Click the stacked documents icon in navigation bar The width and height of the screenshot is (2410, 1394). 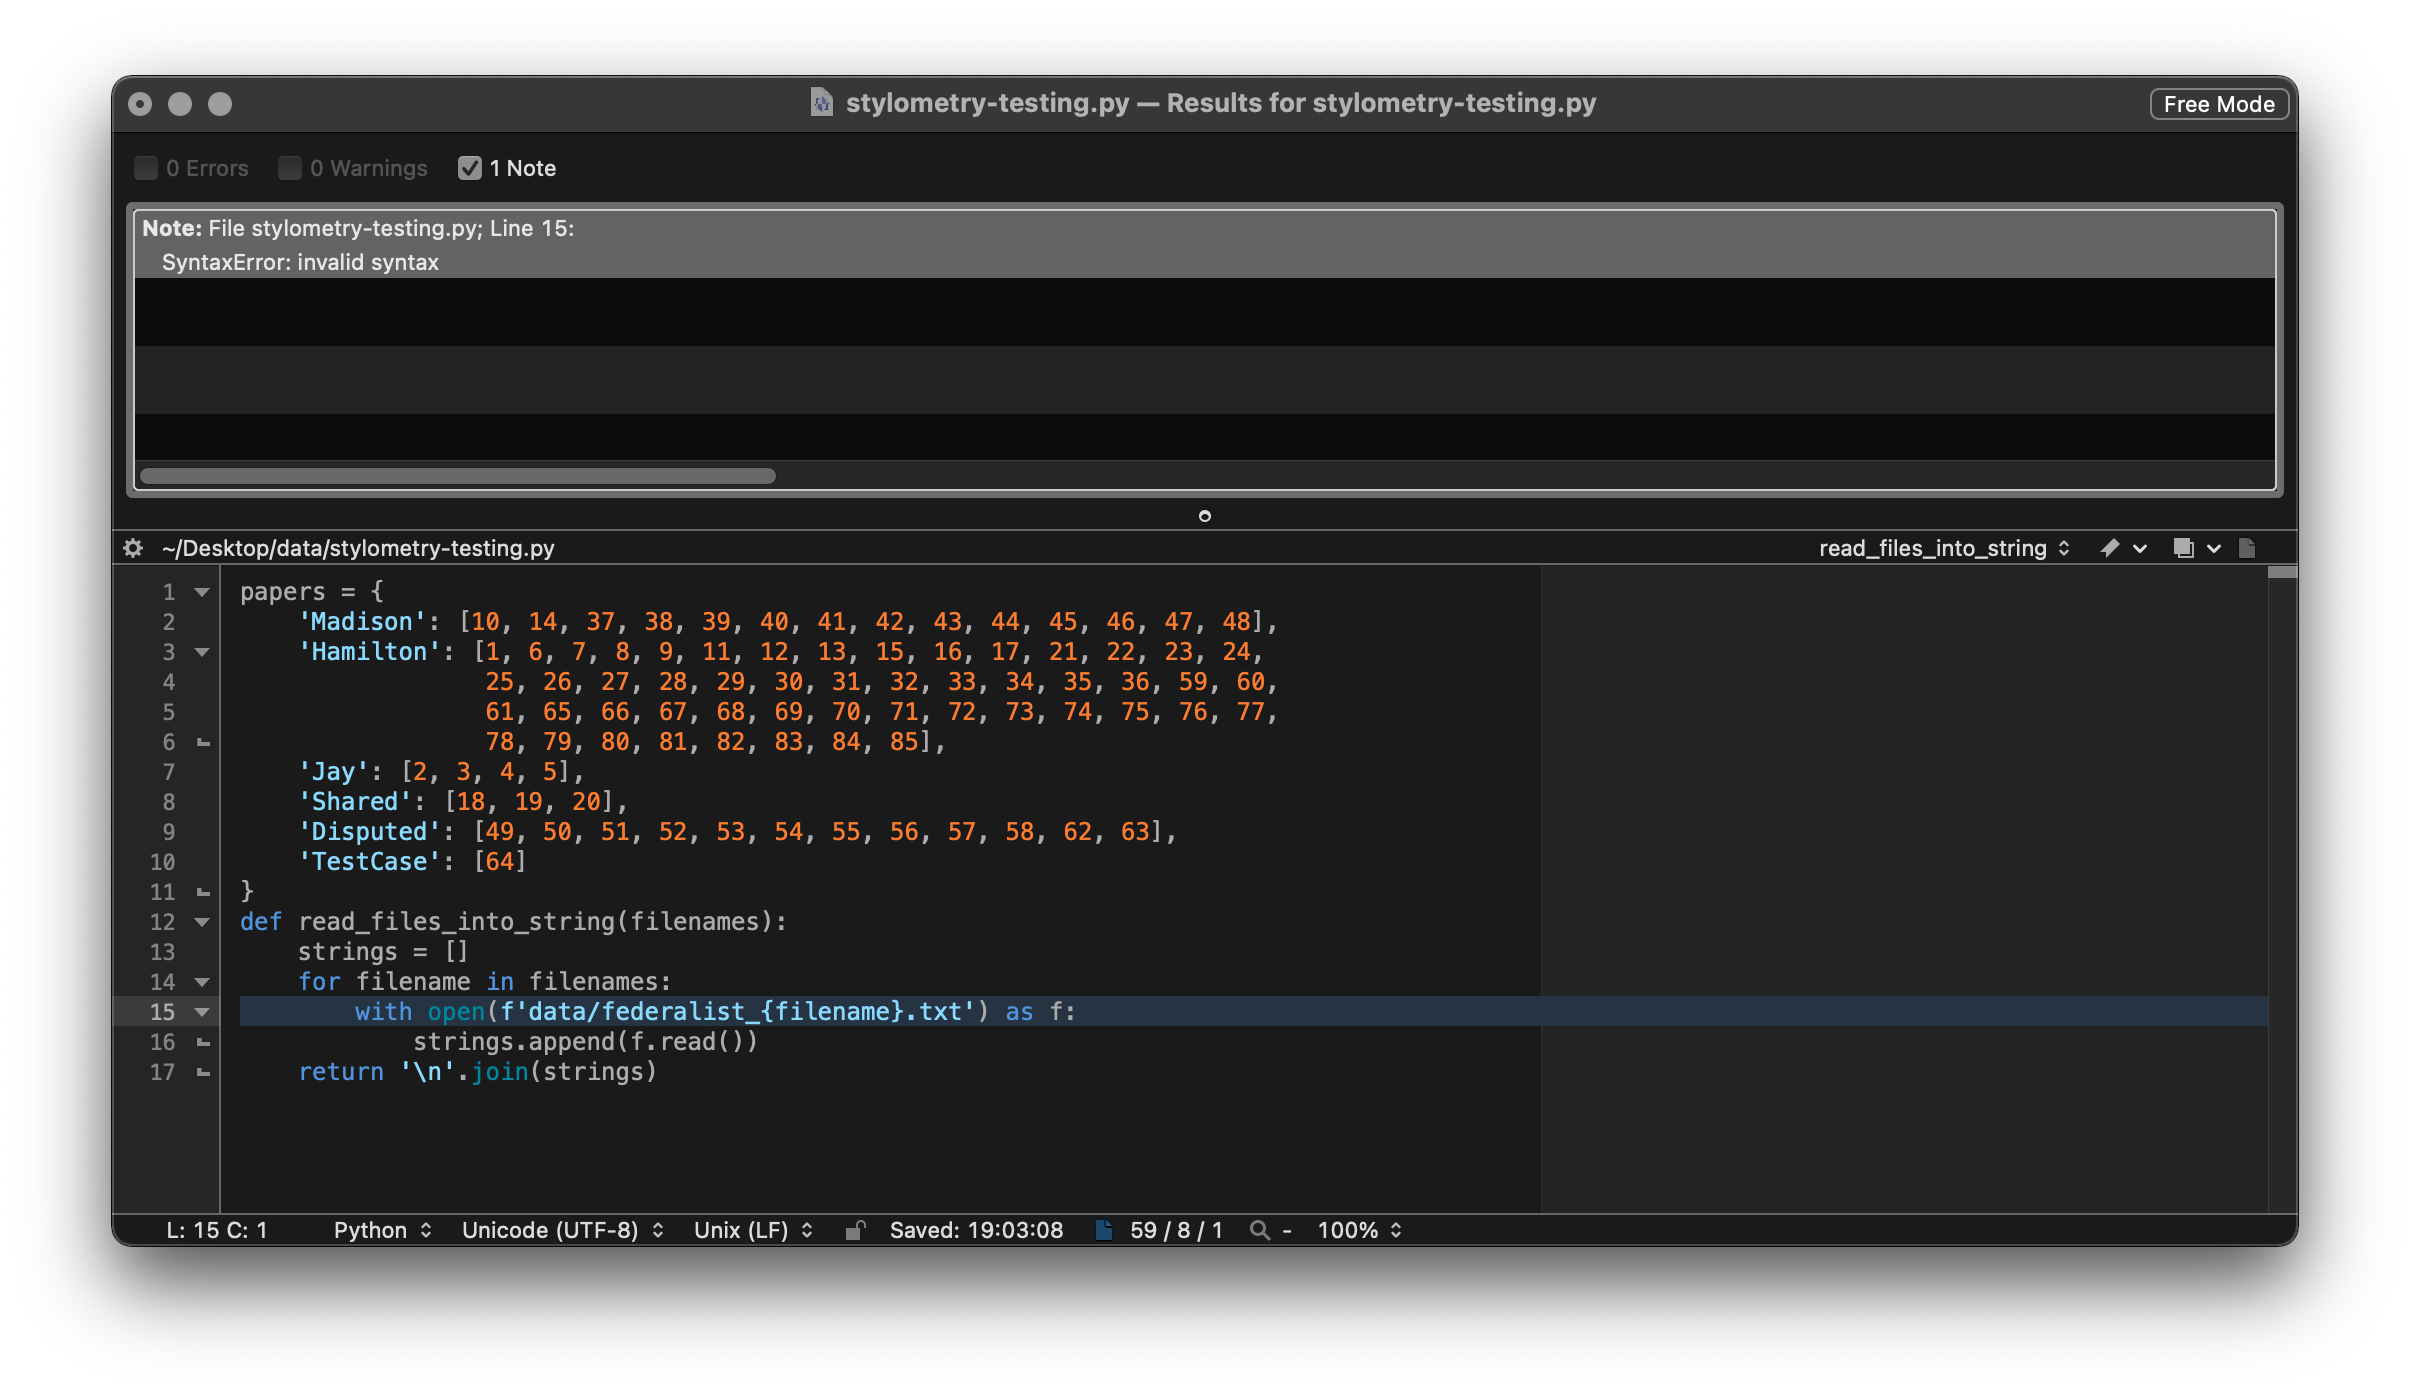(2184, 548)
